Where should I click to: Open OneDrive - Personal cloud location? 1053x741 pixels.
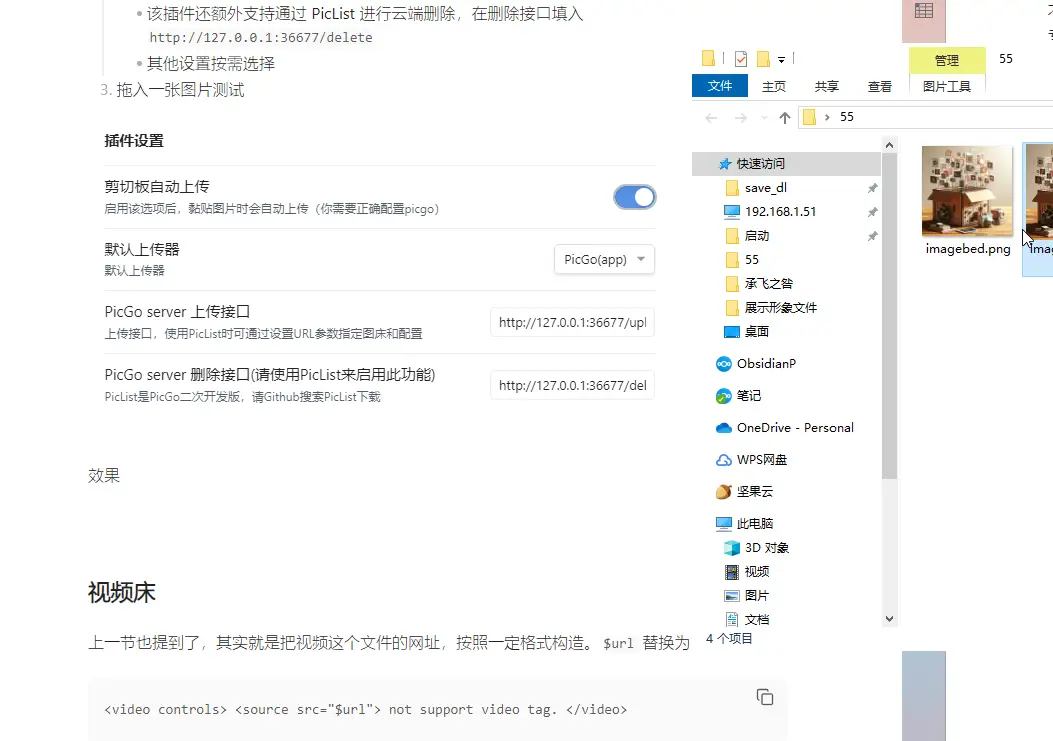click(x=794, y=428)
